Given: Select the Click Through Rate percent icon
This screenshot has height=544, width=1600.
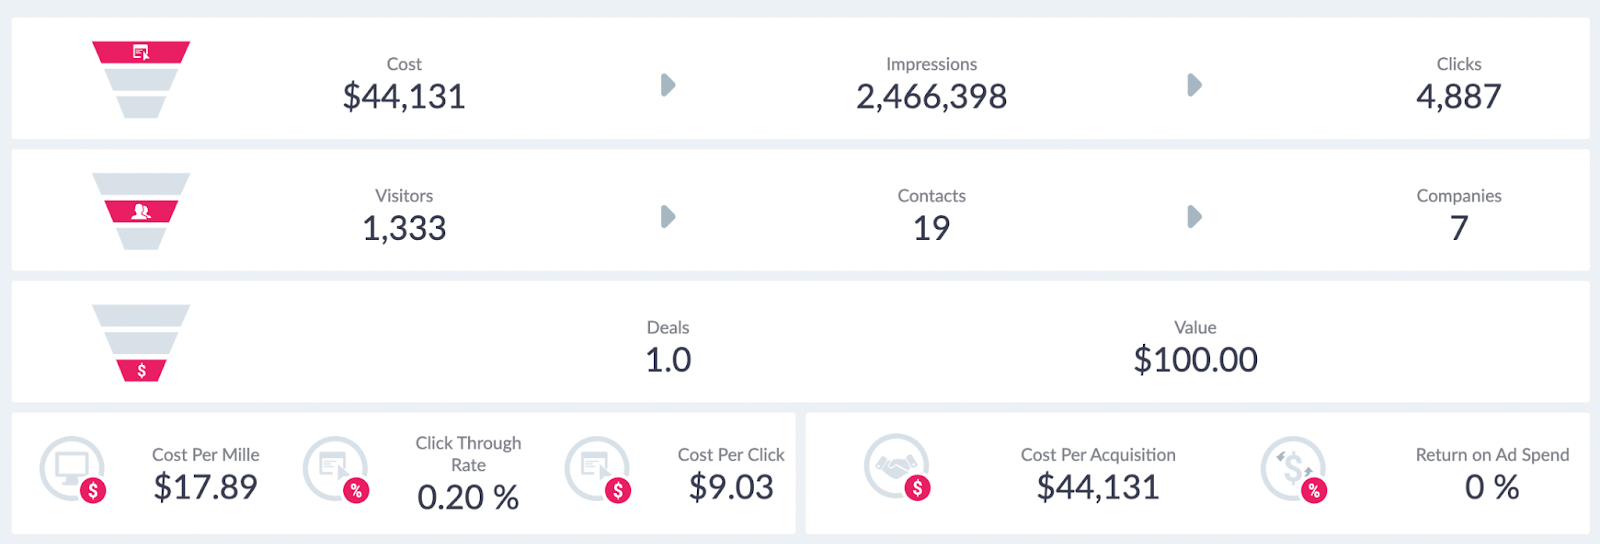Looking at the screenshot, I should click(x=336, y=469).
